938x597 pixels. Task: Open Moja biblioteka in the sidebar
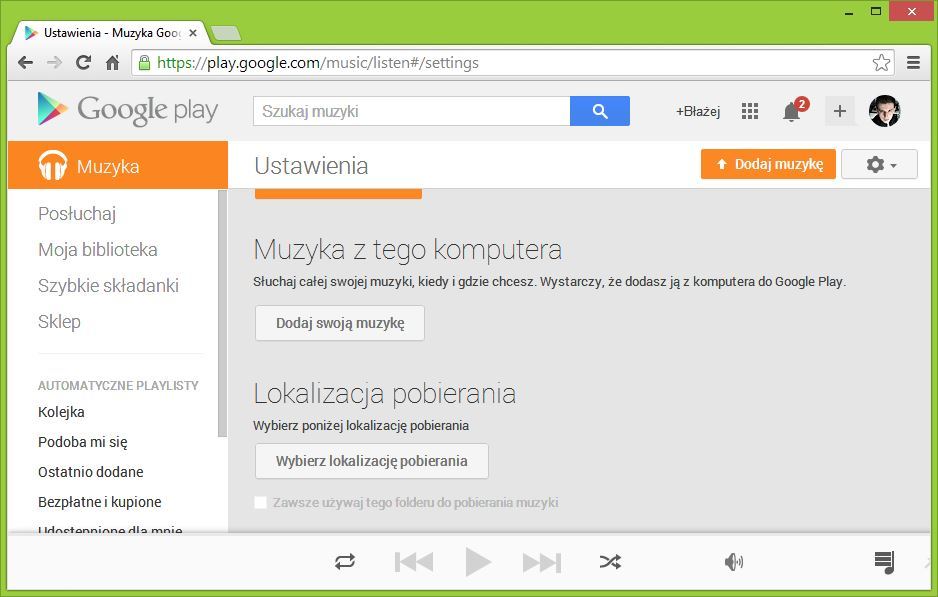click(x=98, y=249)
